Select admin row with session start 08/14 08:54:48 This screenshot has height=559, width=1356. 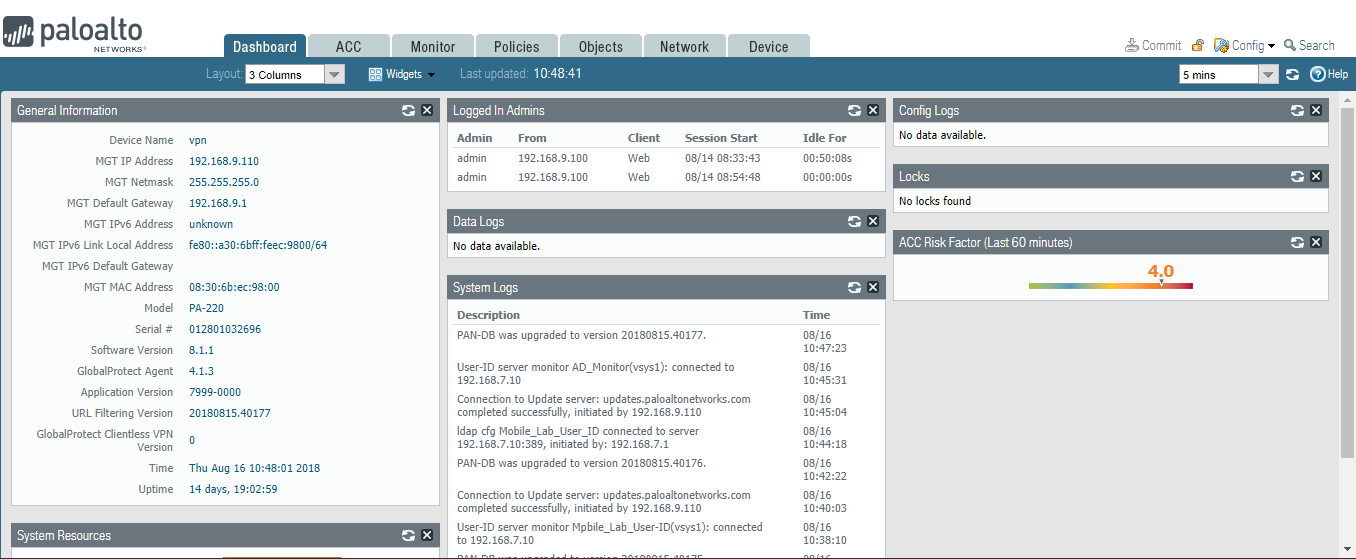pos(664,177)
